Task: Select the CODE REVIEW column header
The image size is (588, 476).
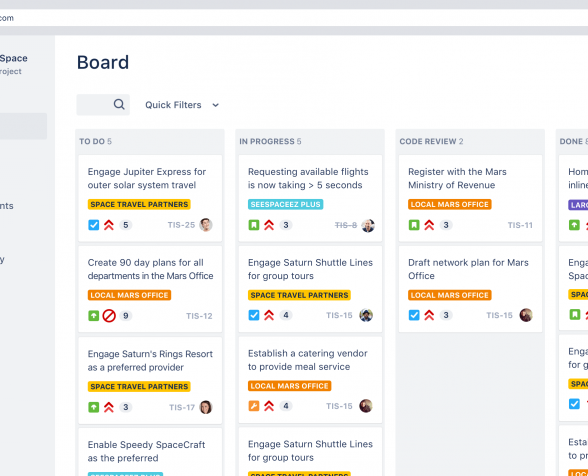Action: tap(431, 141)
